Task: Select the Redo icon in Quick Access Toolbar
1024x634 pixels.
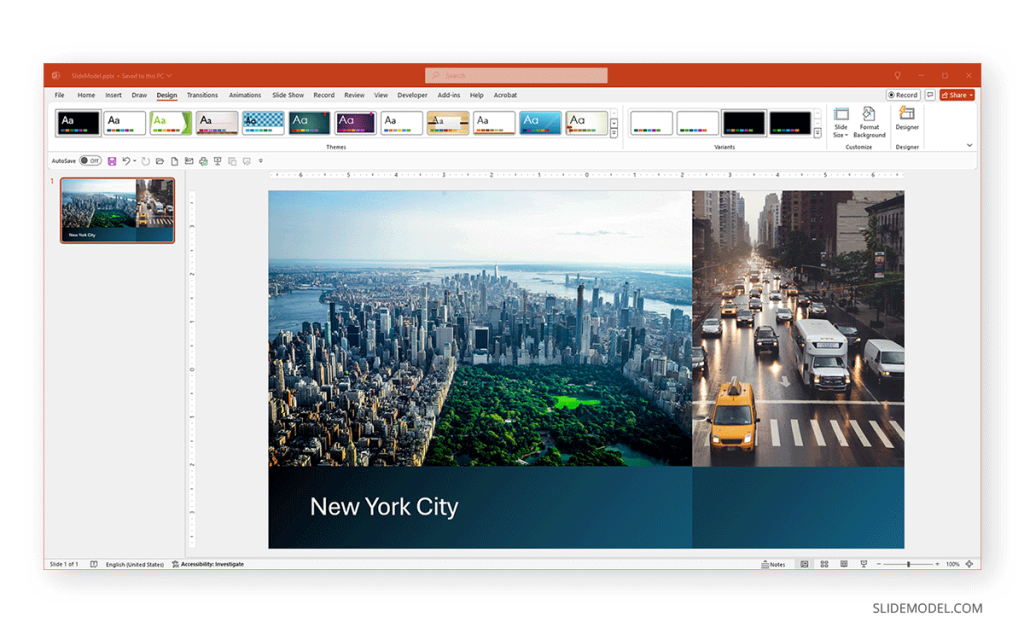Action: click(x=145, y=160)
